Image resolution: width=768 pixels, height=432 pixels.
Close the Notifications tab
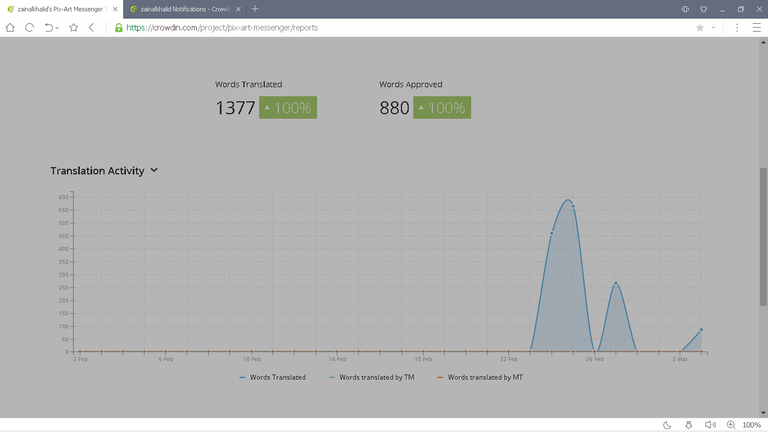click(238, 9)
